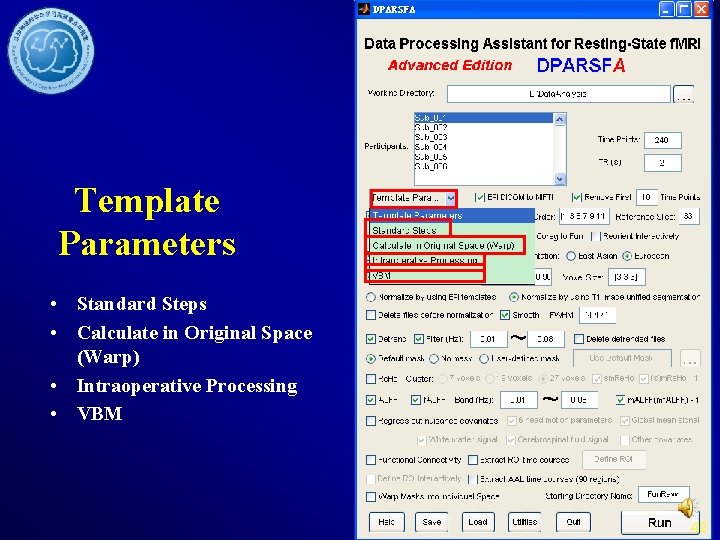Toggle Functional Connectivity checkbox
Viewport: 720px width, 540px height.
[371, 460]
